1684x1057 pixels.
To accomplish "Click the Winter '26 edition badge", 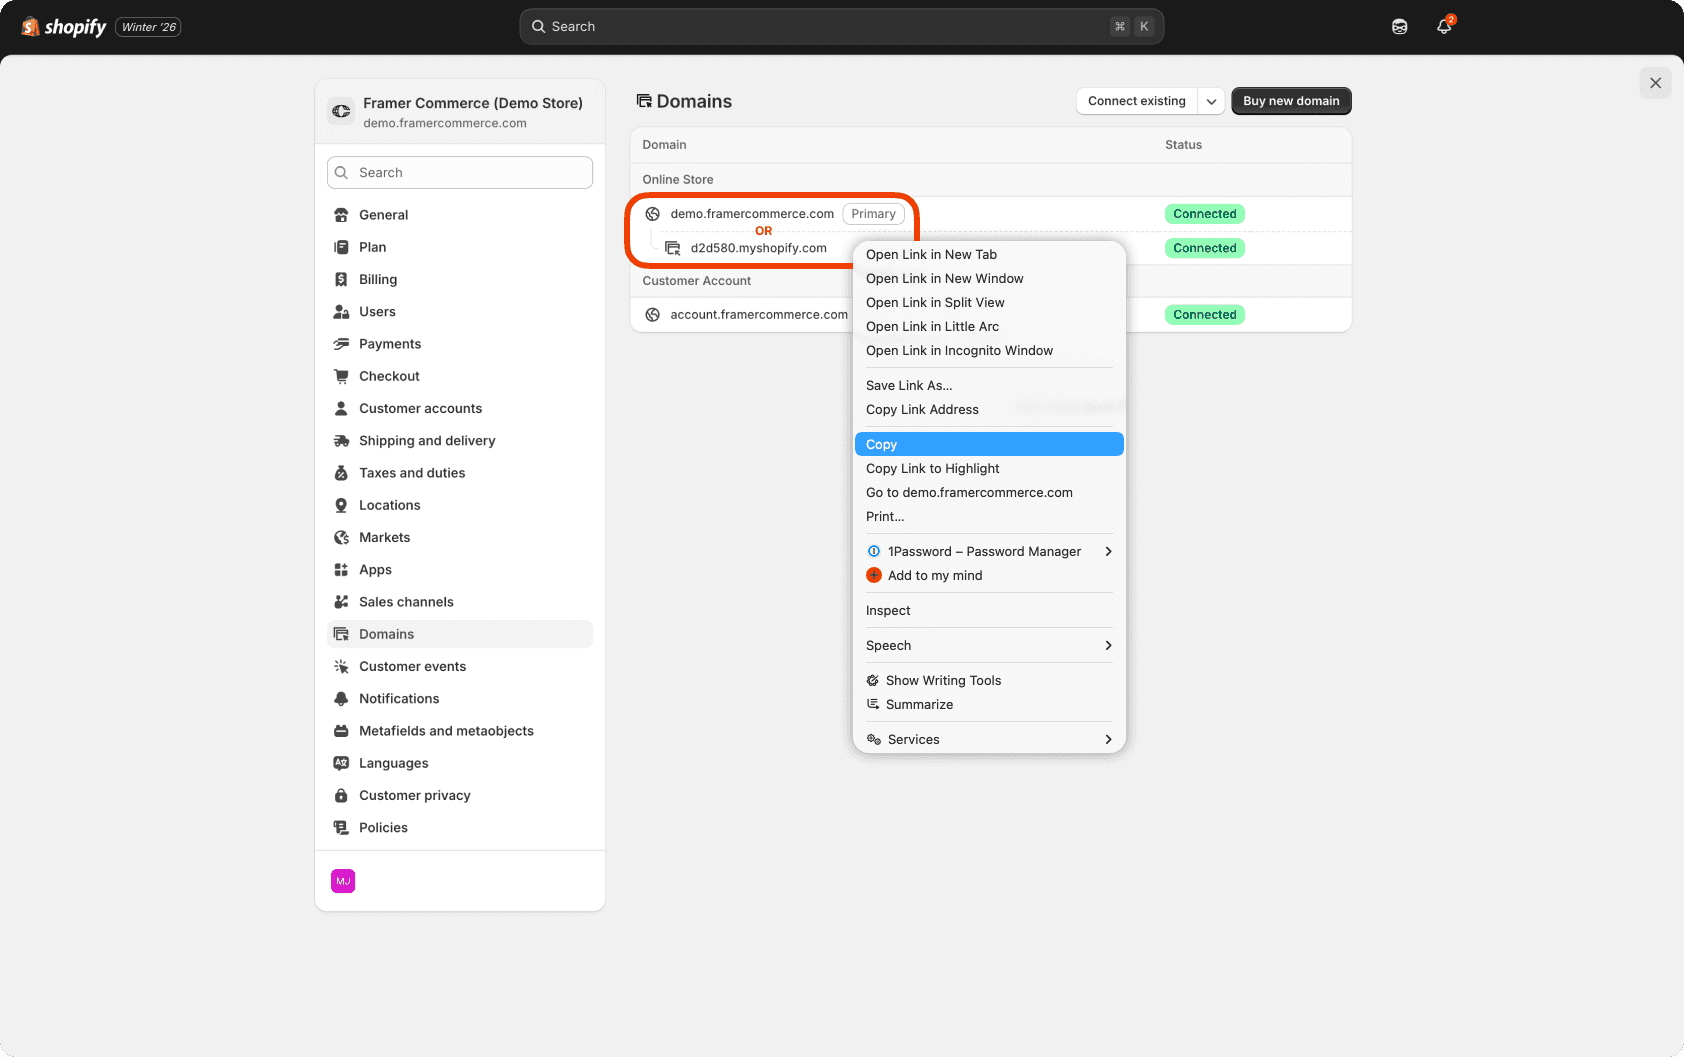I will point(148,27).
